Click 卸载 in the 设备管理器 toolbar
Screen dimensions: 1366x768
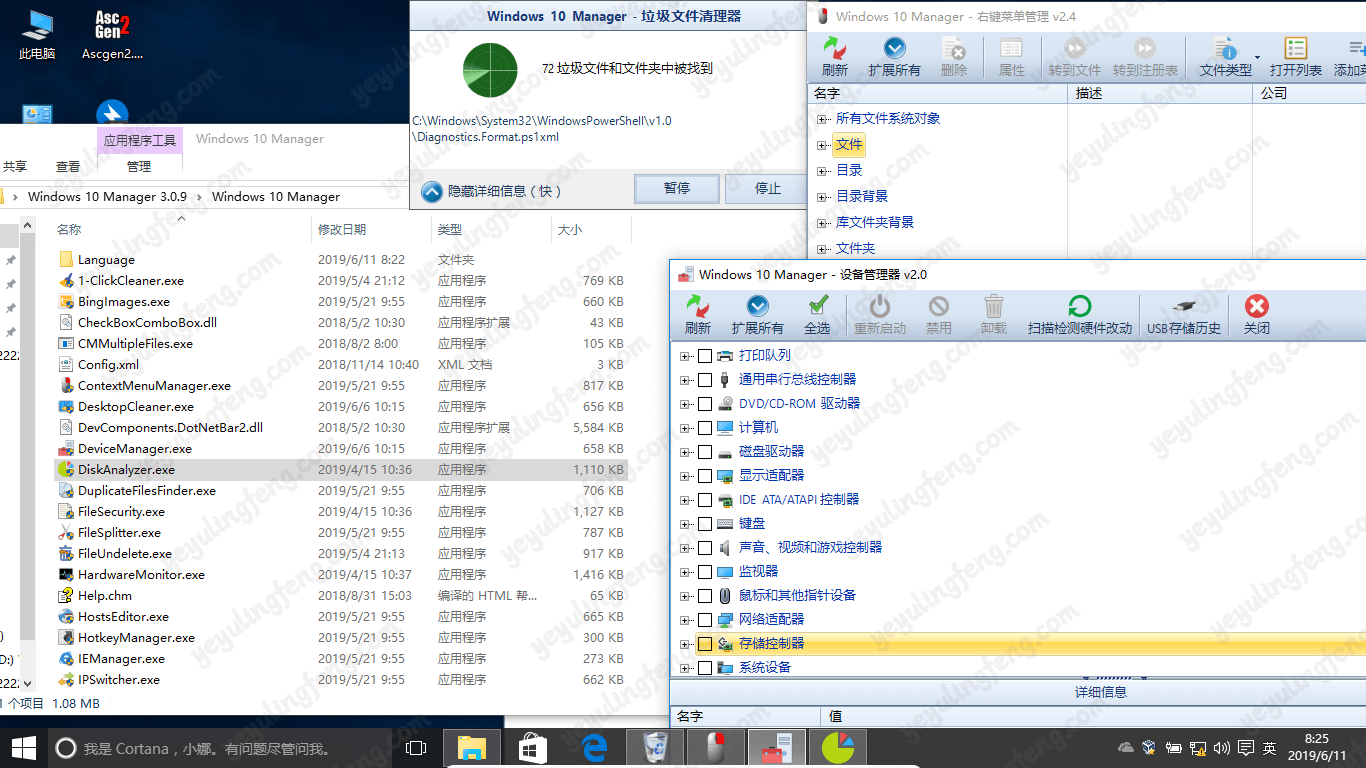[994, 315]
